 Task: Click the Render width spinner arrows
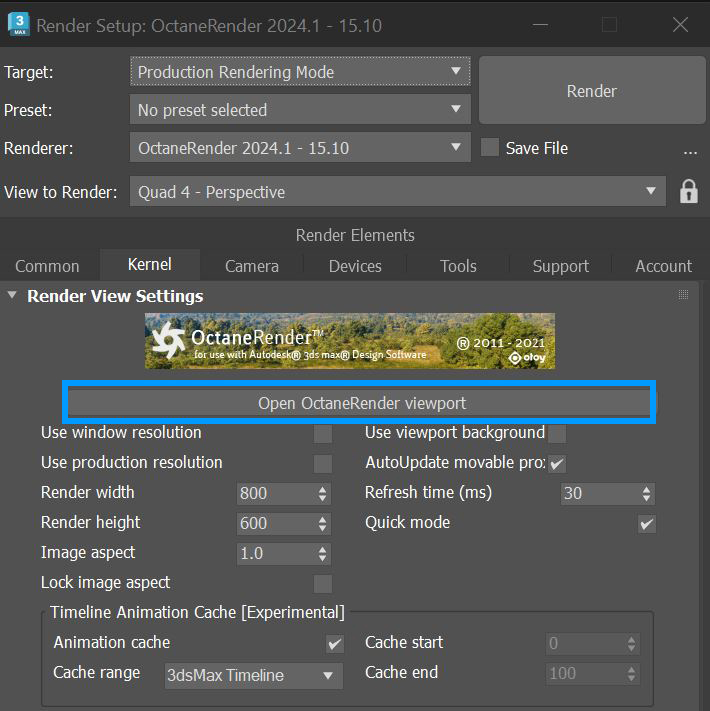click(x=322, y=494)
